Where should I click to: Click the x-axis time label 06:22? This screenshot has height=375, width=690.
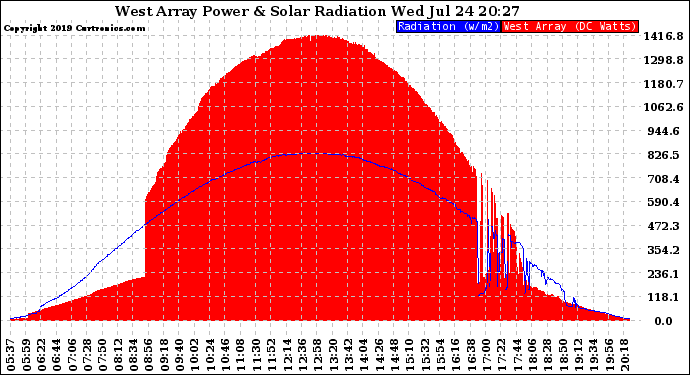click(41, 355)
